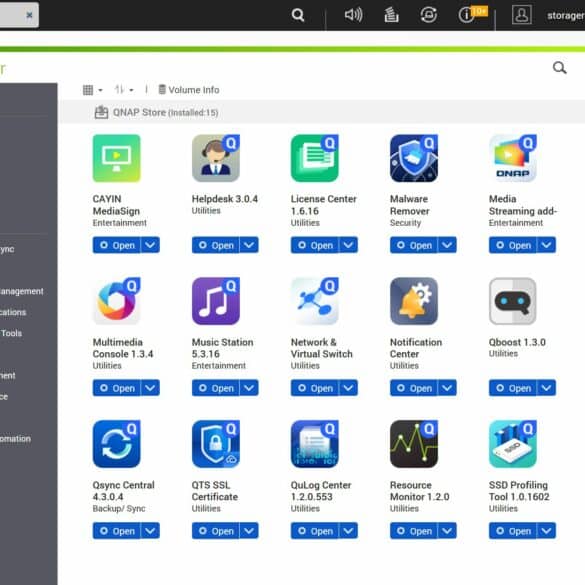Viewport: 585px width, 585px height.
Task: Search apps with App Center magnifier
Action: click(x=559, y=68)
